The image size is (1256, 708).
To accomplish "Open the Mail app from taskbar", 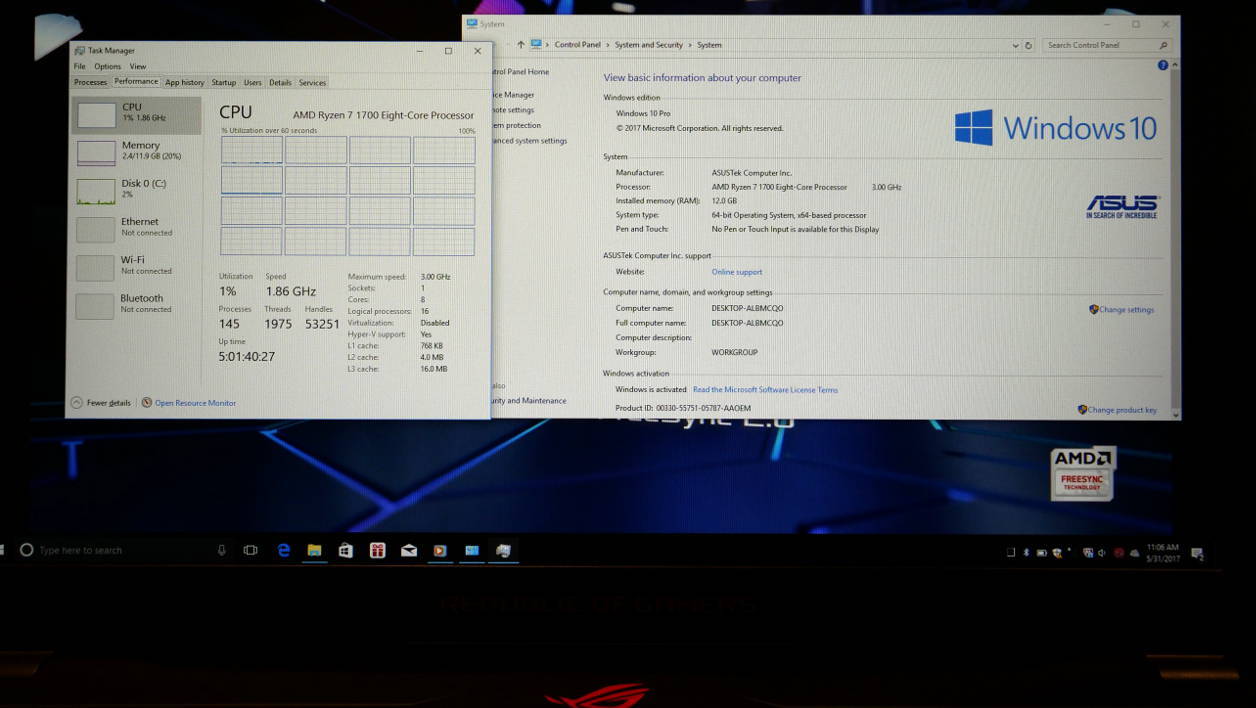I will (x=409, y=550).
